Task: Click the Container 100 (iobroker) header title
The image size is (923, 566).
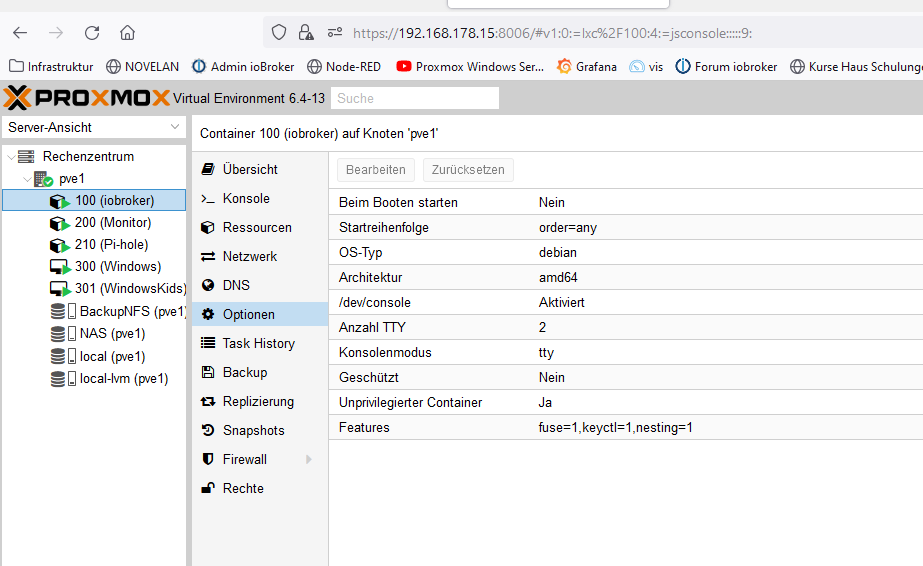Action: pyautogui.click(x=319, y=134)
